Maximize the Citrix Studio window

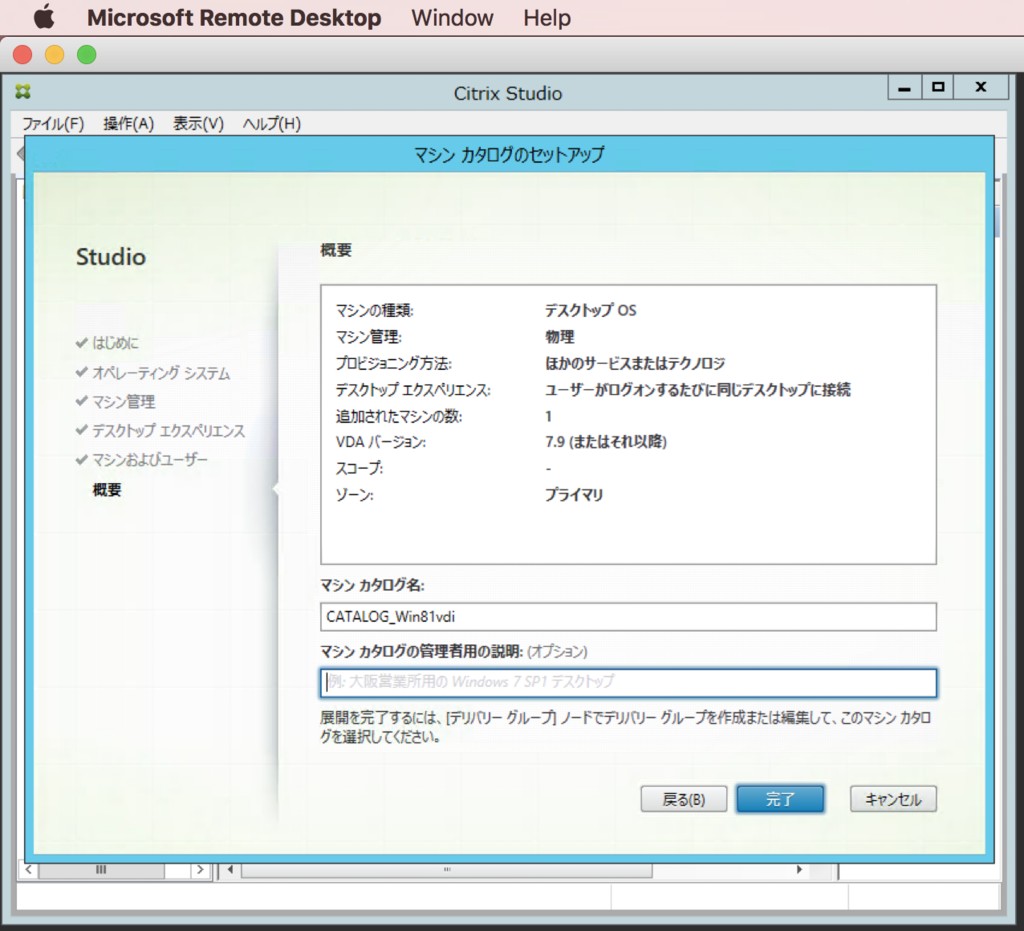[x=938, y=87]
